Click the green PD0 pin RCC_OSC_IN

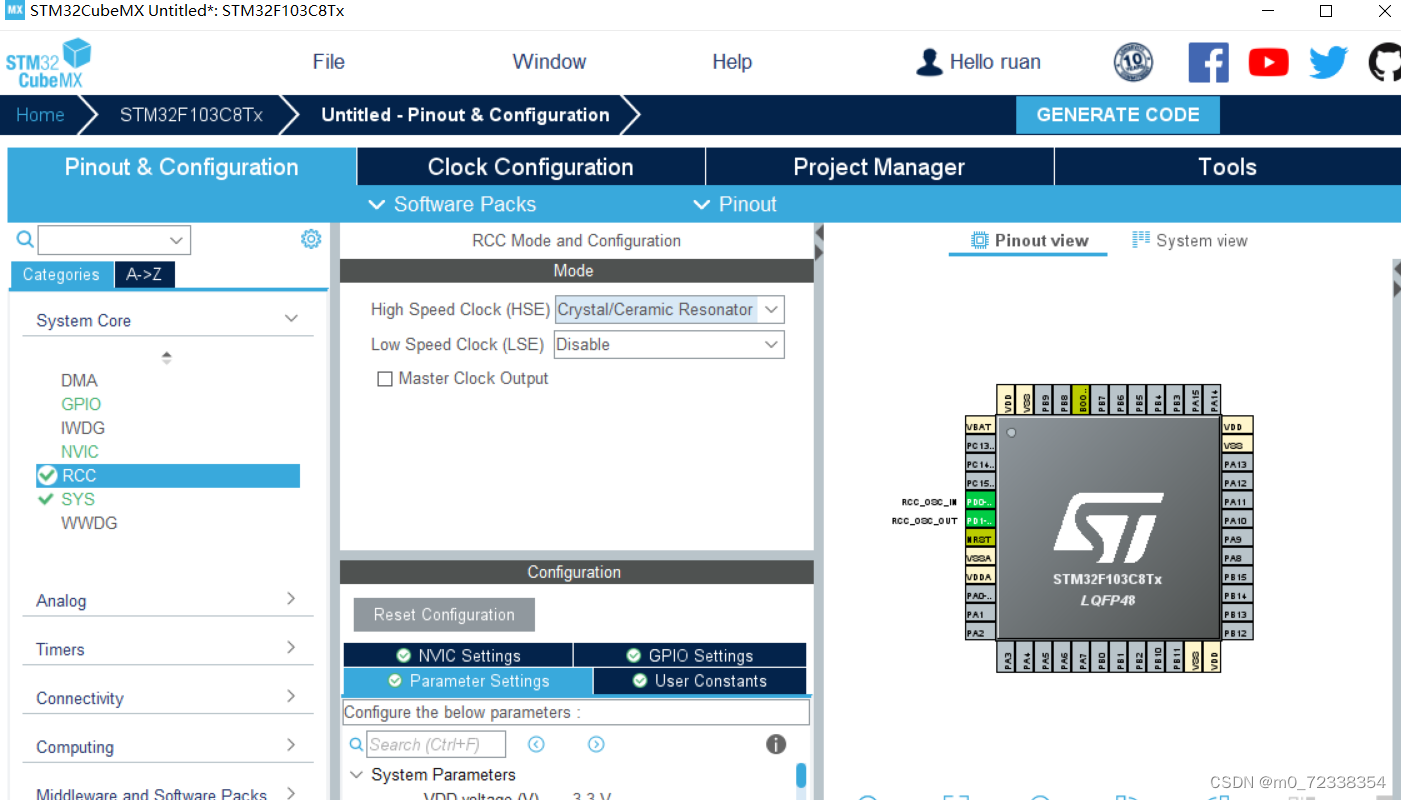pos(980,501)
